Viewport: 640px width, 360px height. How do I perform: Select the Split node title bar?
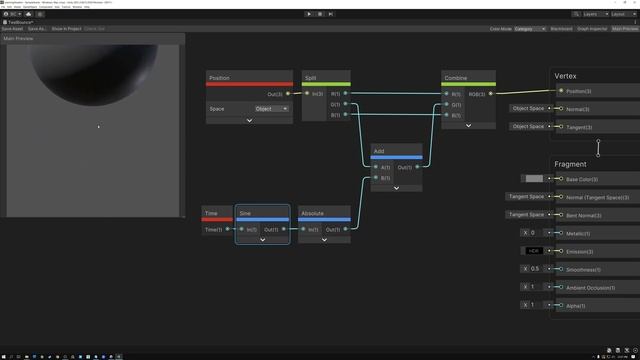(x=326, y=78)
